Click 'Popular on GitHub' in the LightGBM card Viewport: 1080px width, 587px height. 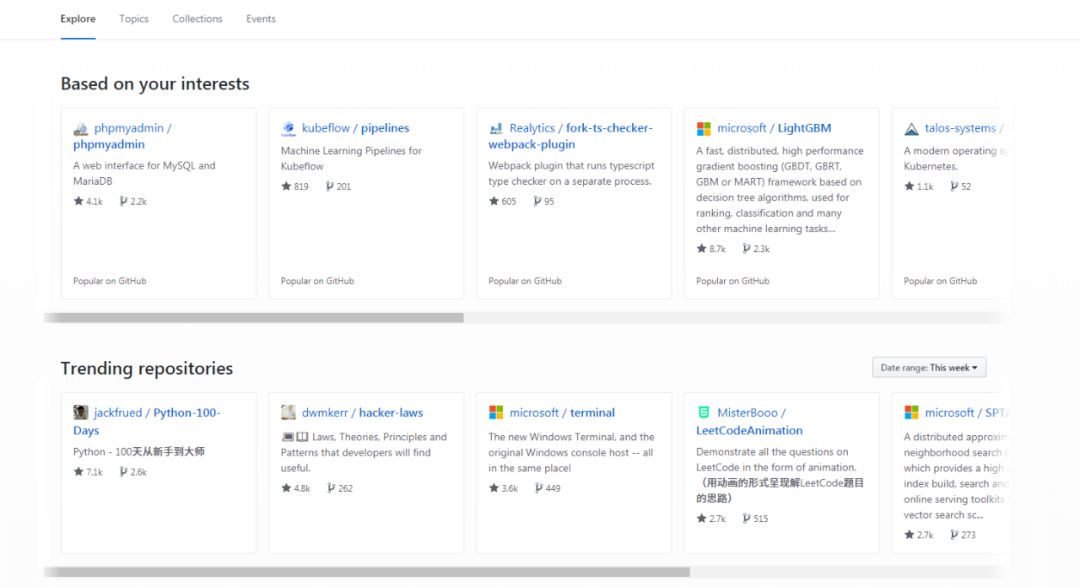click(732, 281)
